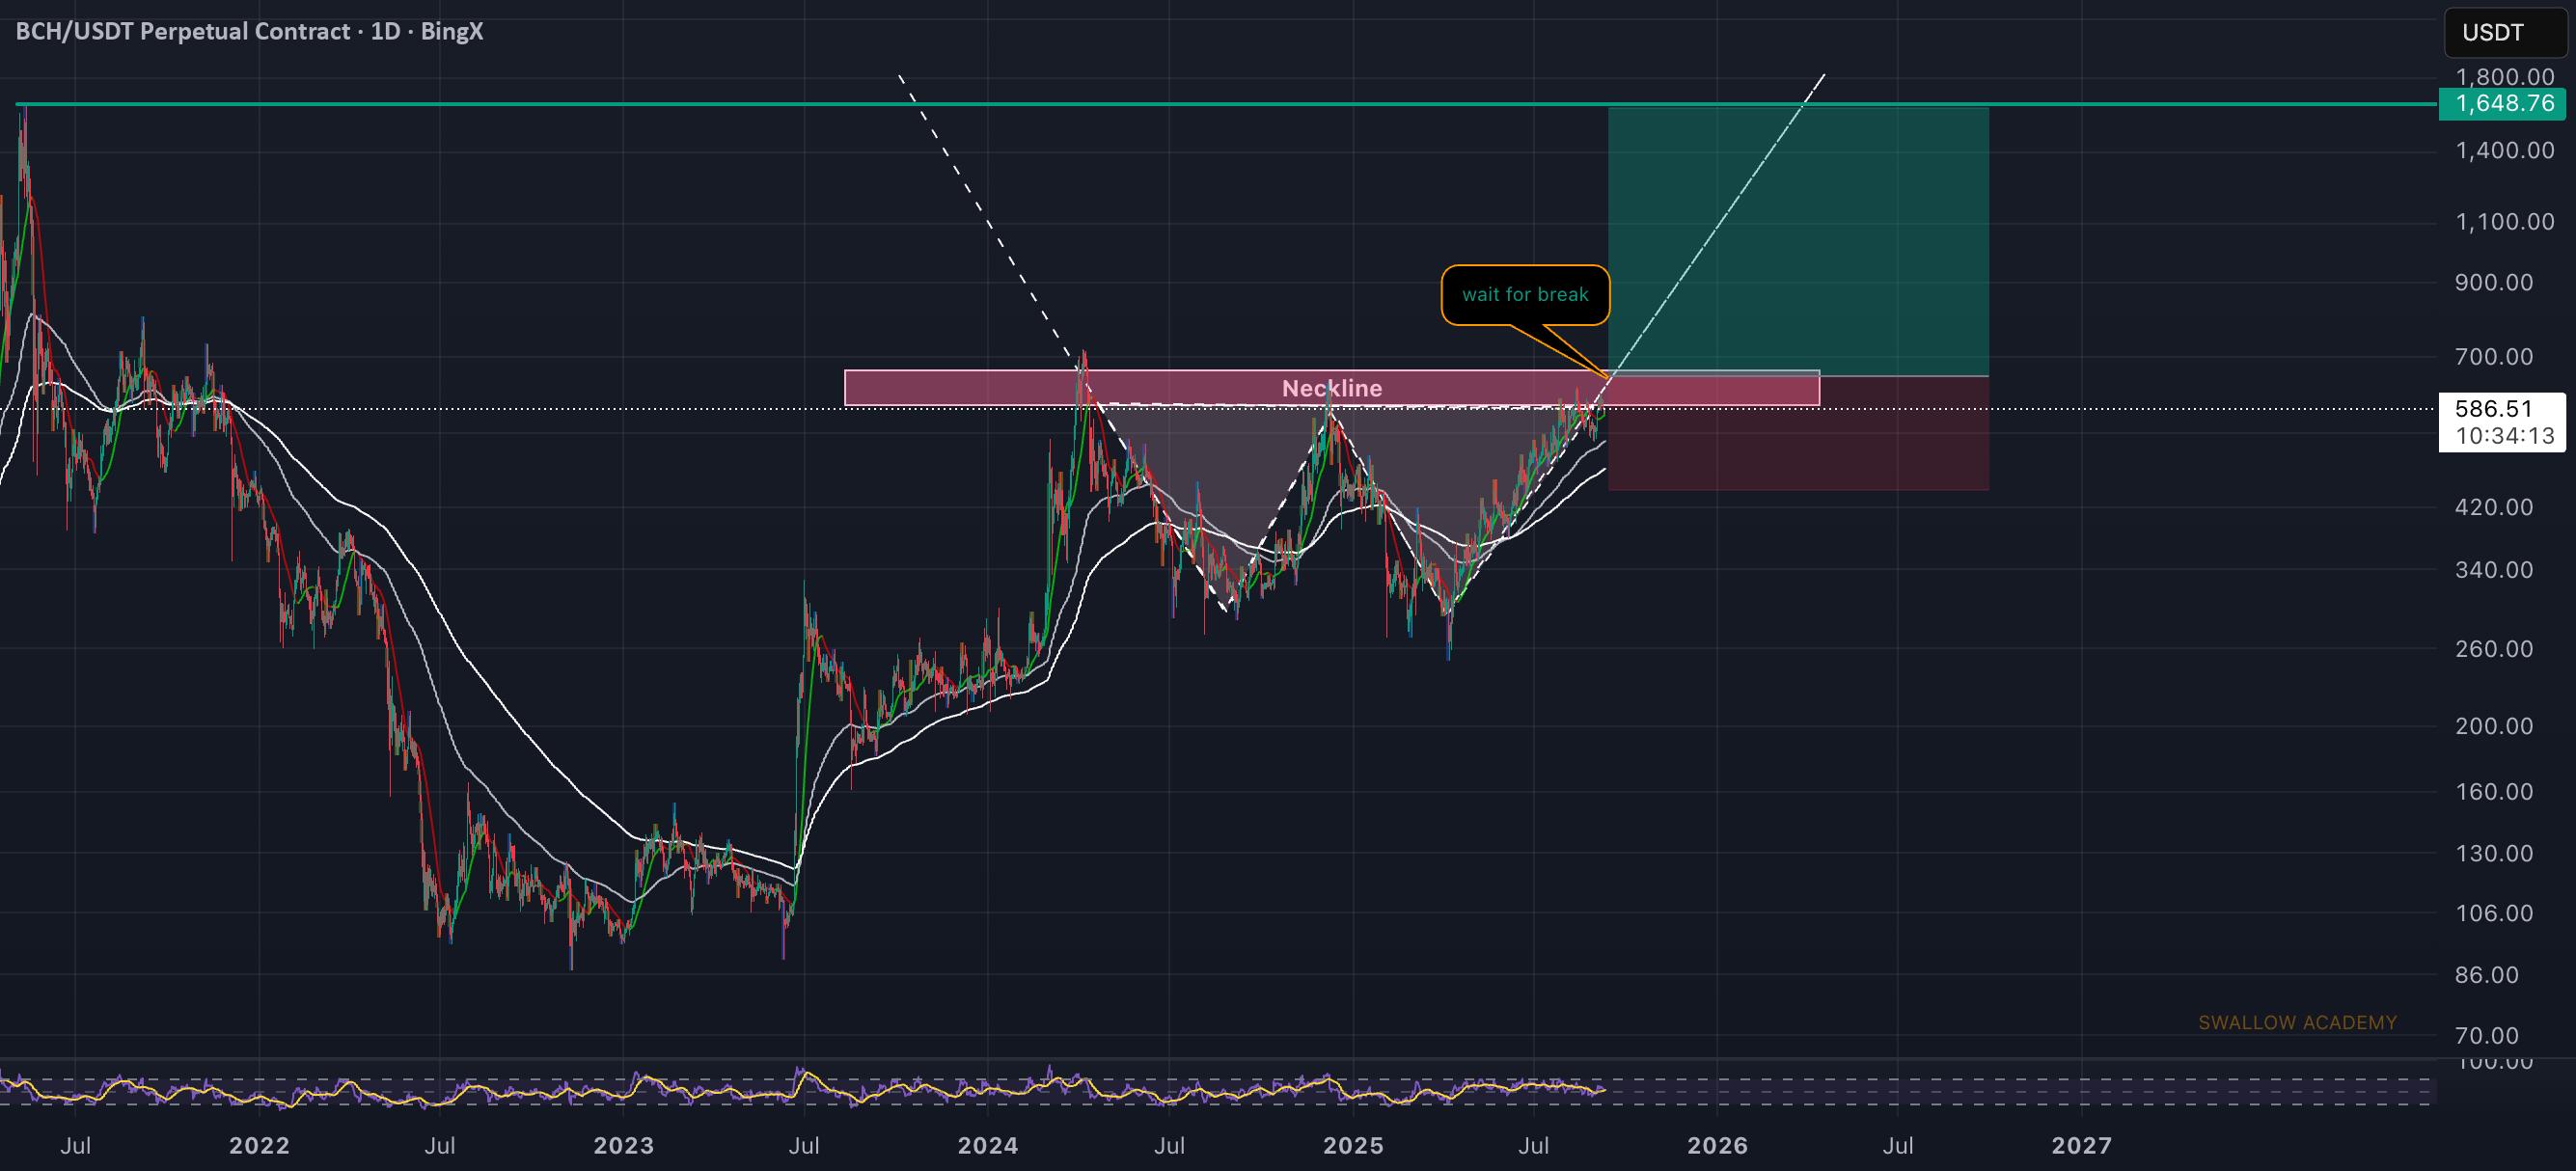Screen dimensions: 2576x1171
Task: Select the green 1,648.76 price label
Action: [2503, 103]
